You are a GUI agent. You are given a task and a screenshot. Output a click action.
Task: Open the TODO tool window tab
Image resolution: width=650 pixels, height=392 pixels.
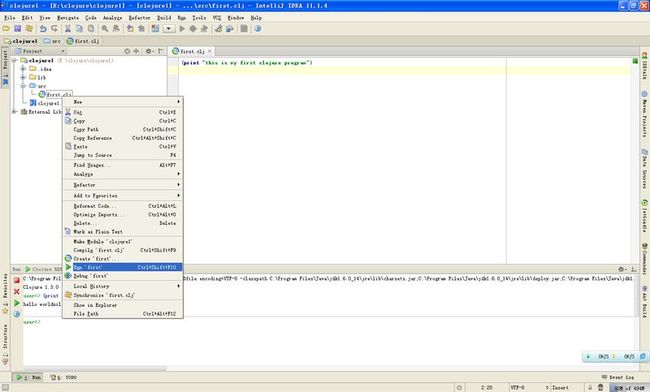point(64,377)
